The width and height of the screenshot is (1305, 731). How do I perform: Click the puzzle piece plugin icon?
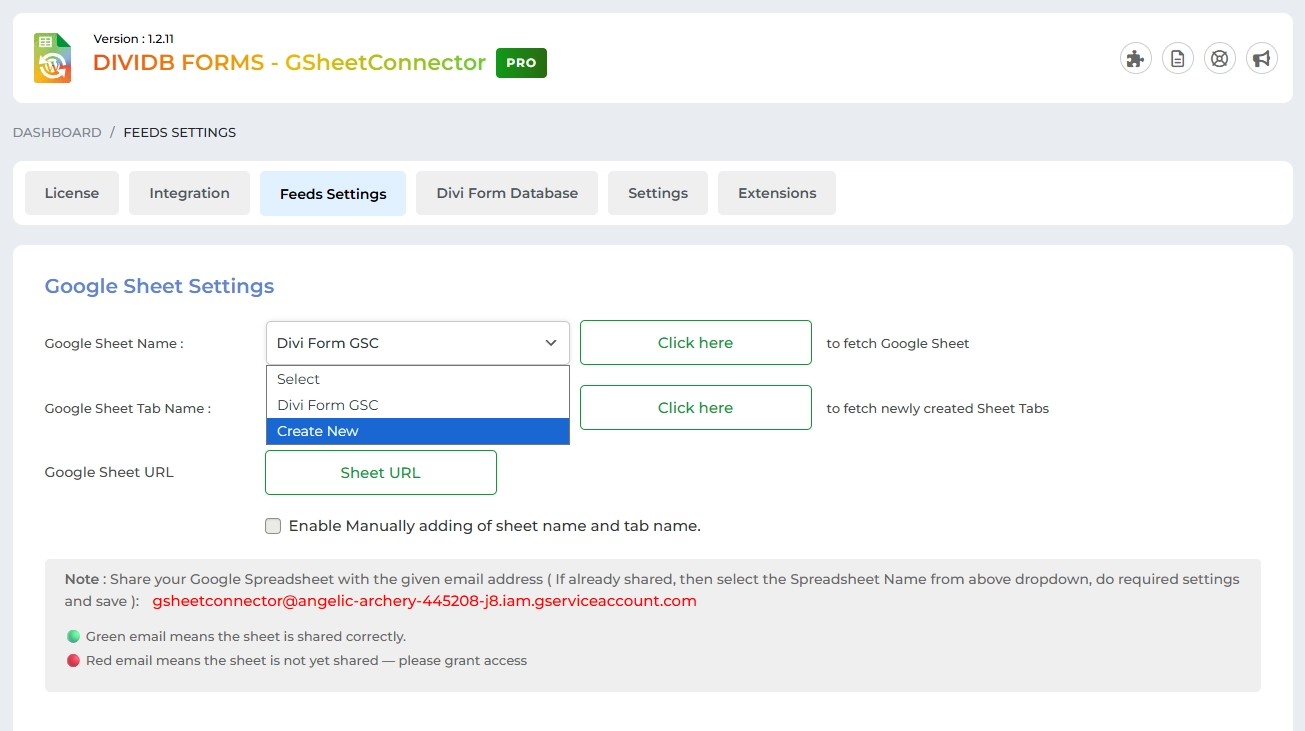coord(1135,58)
